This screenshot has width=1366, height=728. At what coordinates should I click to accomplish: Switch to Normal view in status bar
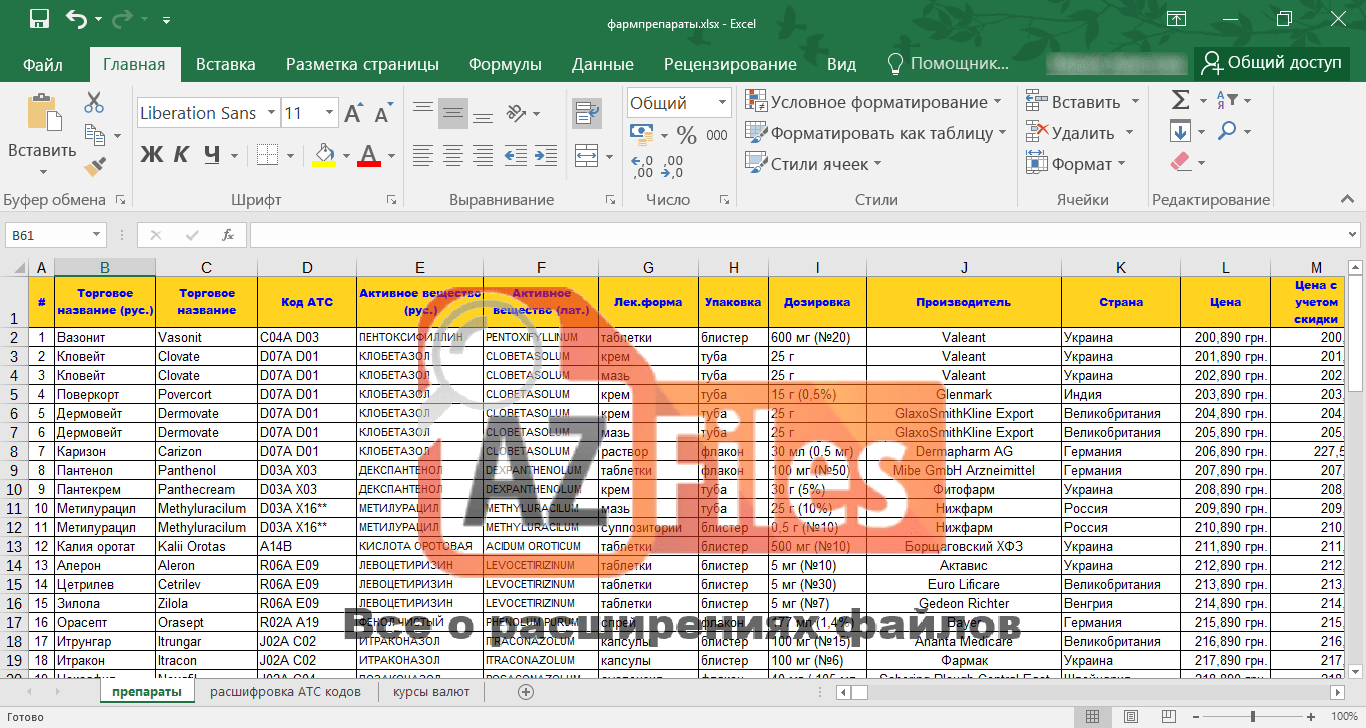point(1092,717)
